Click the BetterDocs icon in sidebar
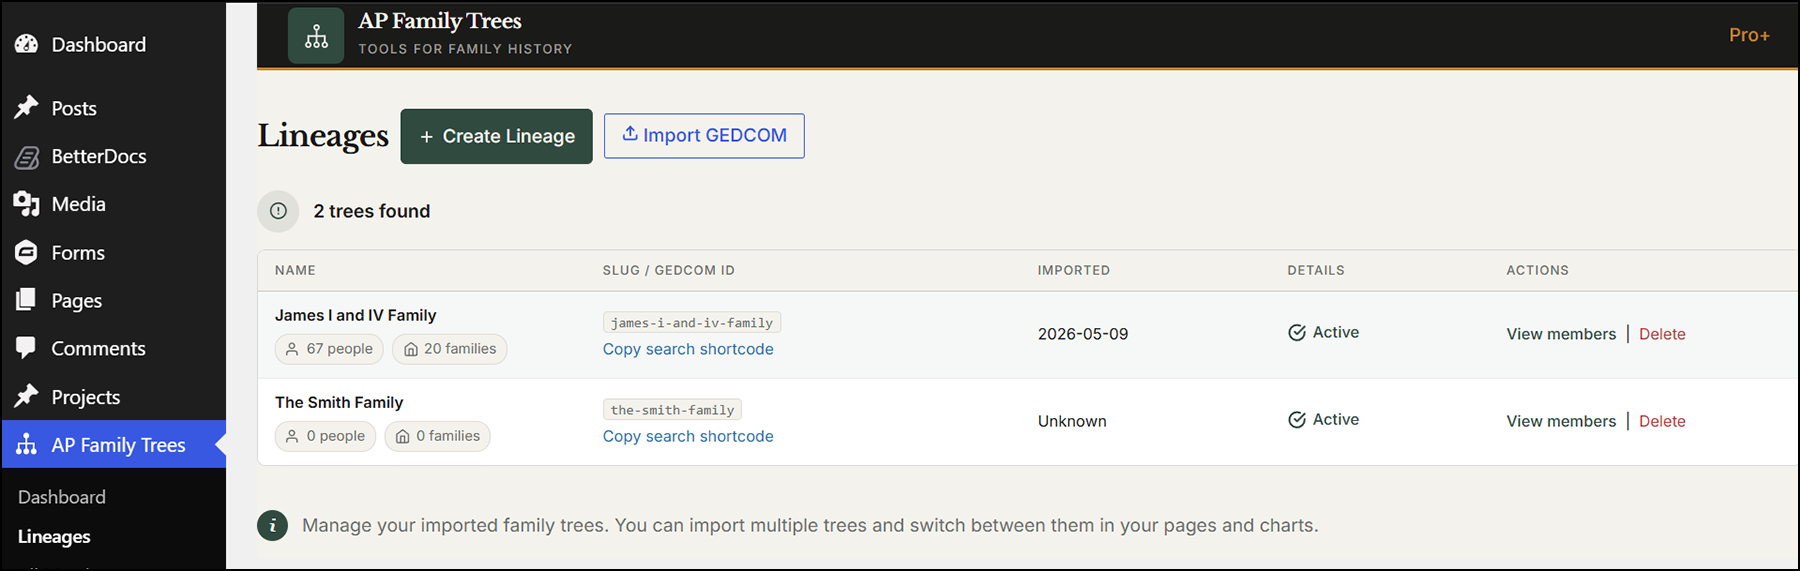The height and width of the screenshot is (571, 1800). click(27, 157)
